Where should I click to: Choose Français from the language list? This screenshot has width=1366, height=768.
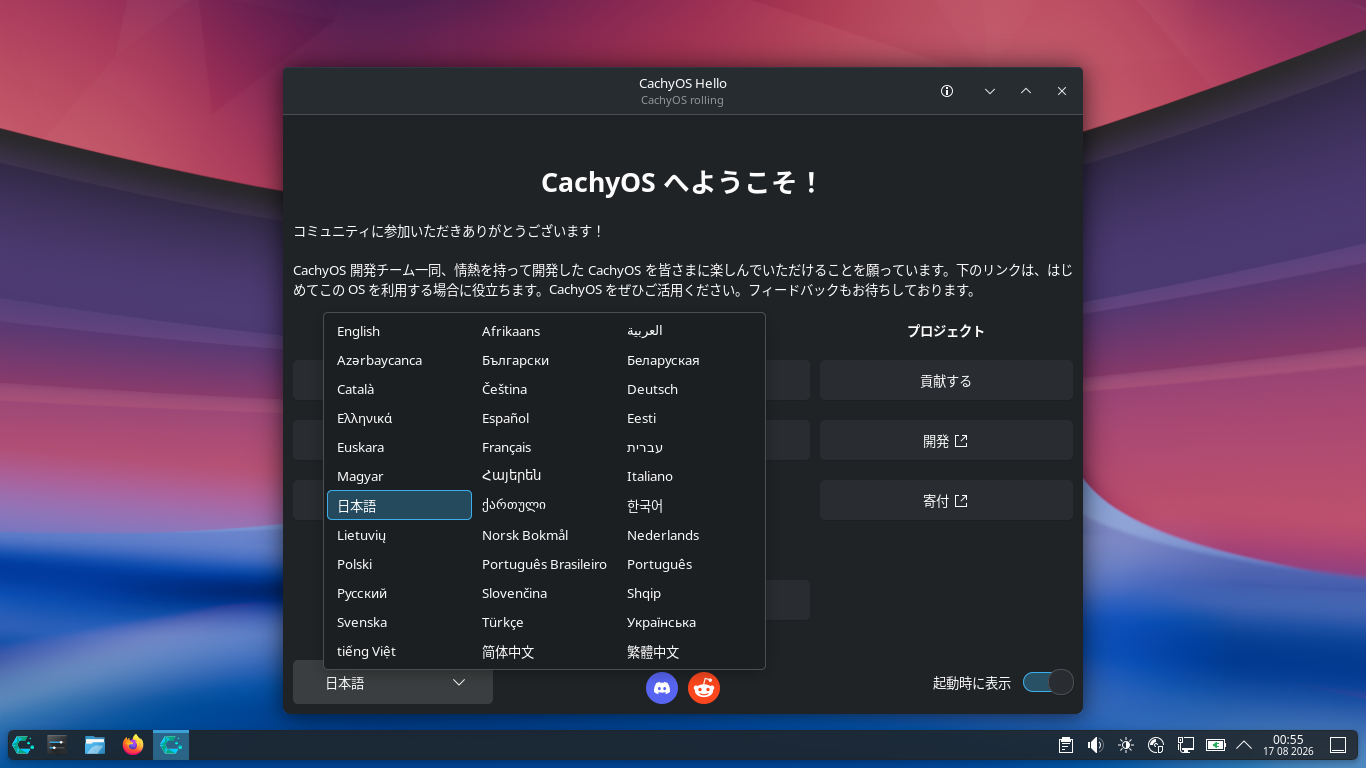pyautogui.click(x=544, y=447)
